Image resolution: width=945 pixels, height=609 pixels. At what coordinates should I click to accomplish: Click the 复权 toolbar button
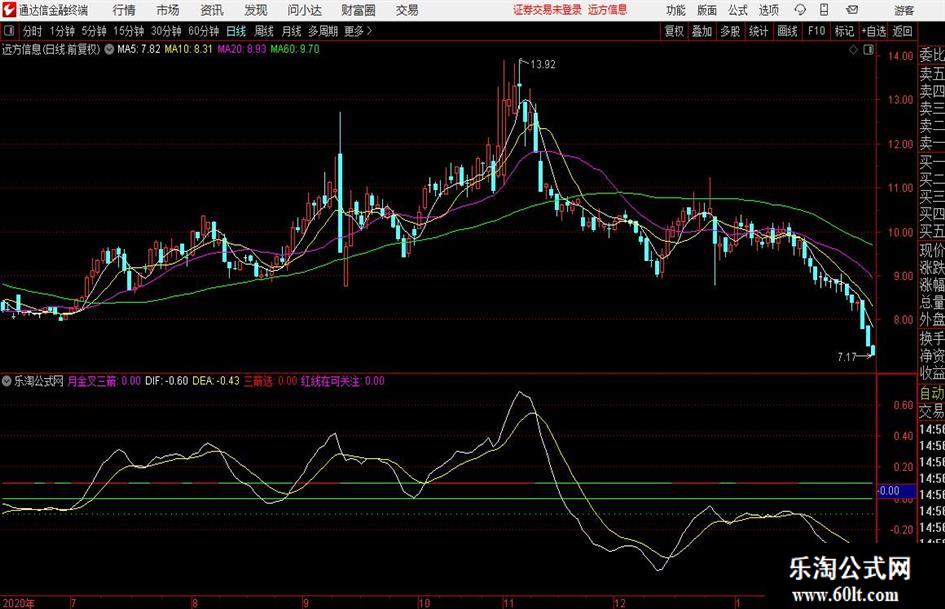(x=674, y=31)
